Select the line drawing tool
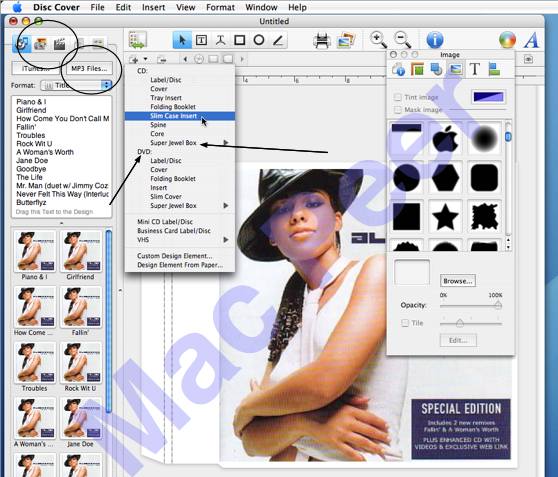558x477 pixels. 278,40
